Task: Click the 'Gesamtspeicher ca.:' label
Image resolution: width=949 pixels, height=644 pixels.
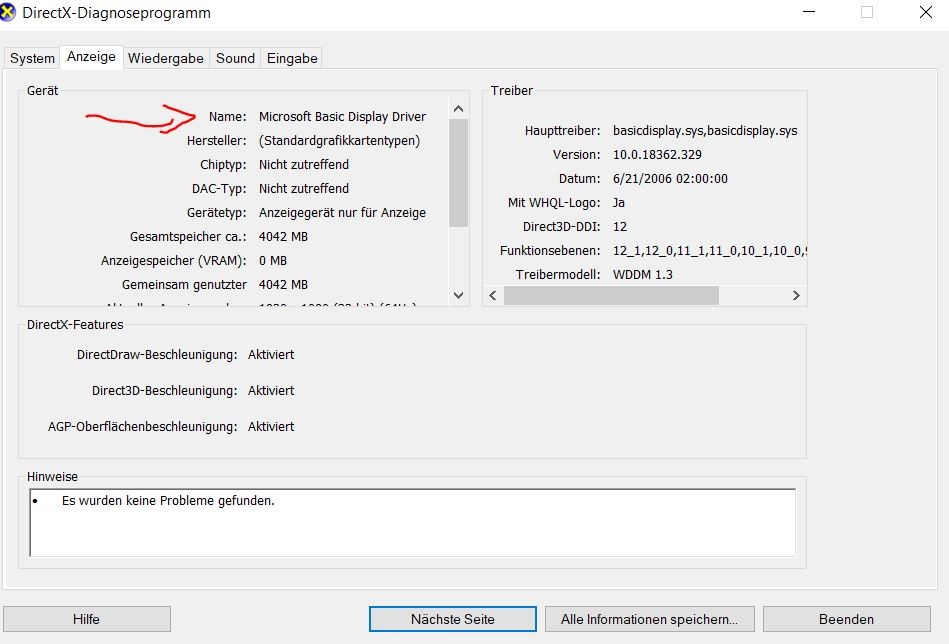Action: click(x=188, y=237)
